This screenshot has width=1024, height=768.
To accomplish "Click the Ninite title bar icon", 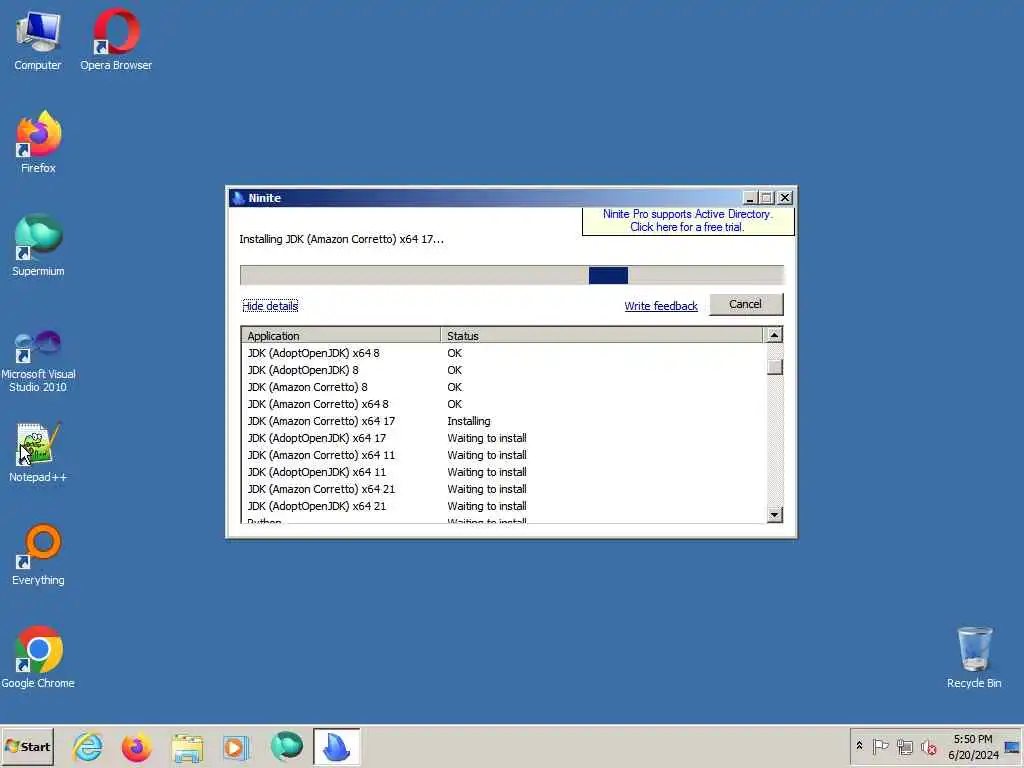I will (238, 198).
